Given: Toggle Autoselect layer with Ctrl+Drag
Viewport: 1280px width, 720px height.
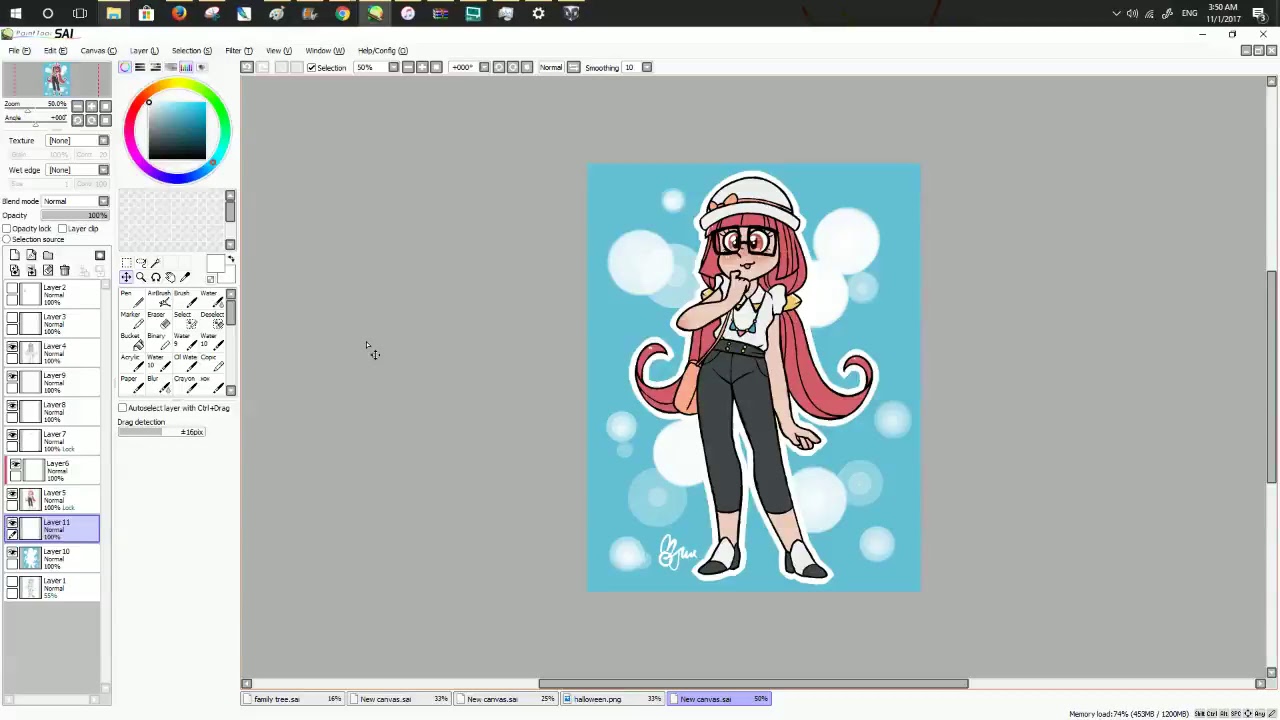Looking at the screenshot, I should tap(123, 408).
